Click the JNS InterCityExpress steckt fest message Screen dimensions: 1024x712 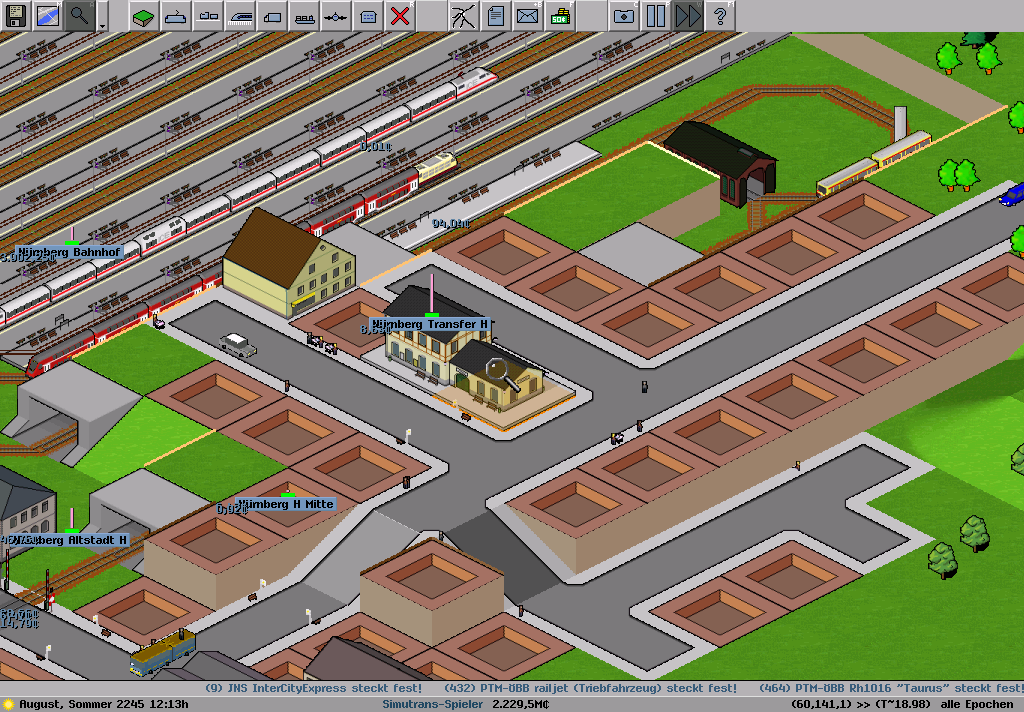pos(313,688)
